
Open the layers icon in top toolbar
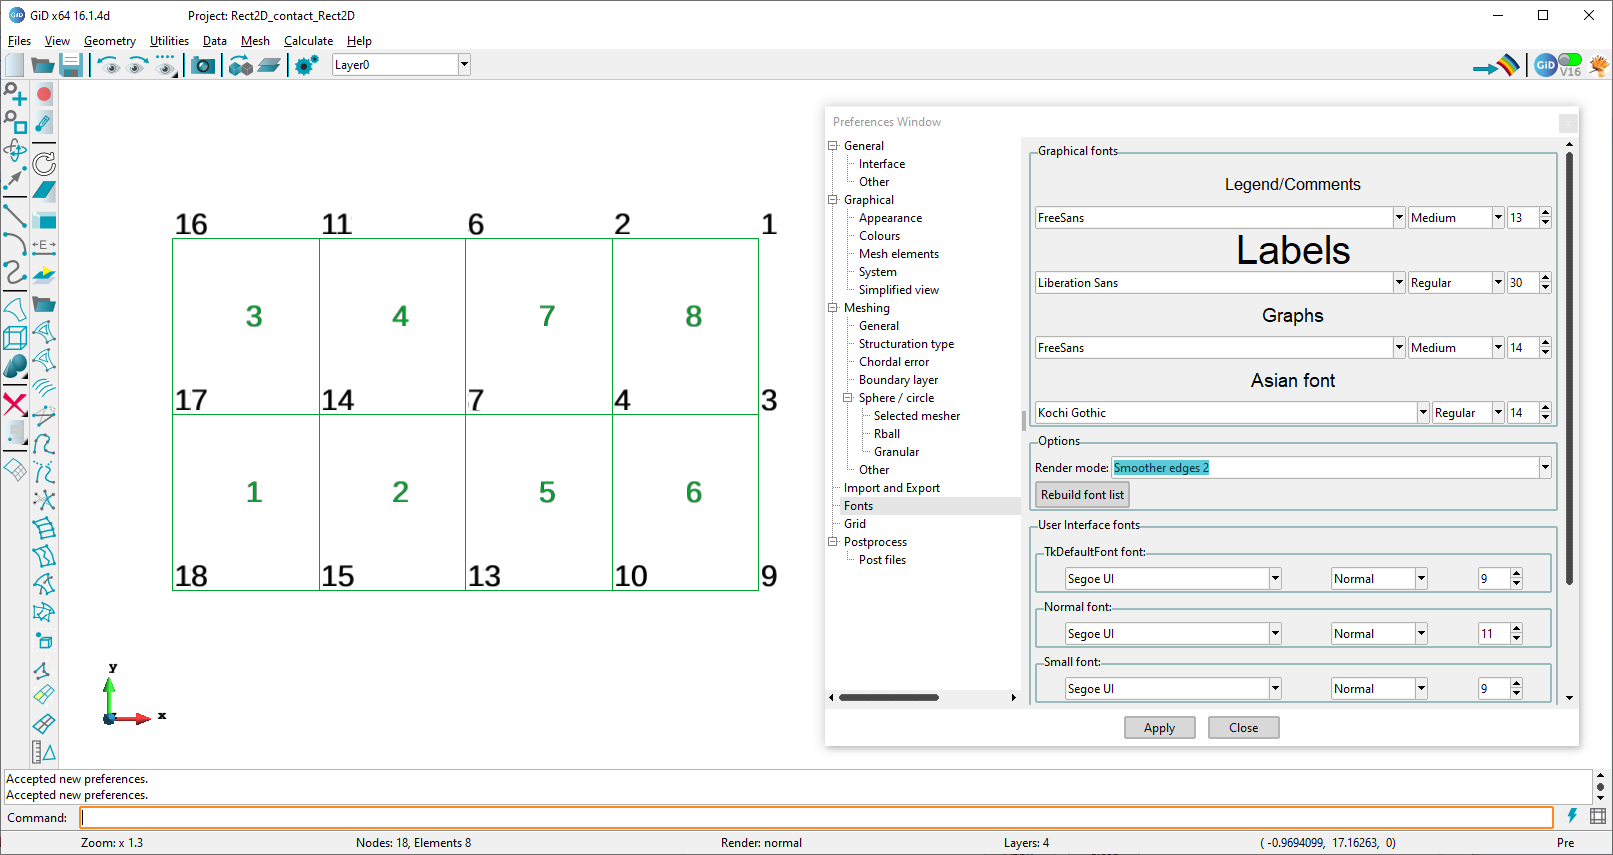[x=269, y=65]
